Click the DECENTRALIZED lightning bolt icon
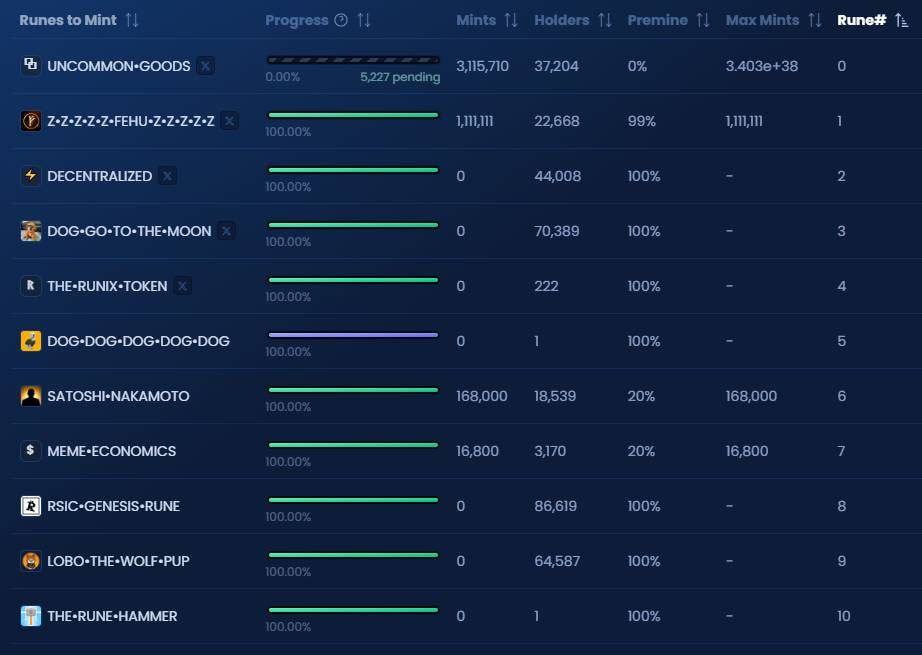 click(31, 175)
